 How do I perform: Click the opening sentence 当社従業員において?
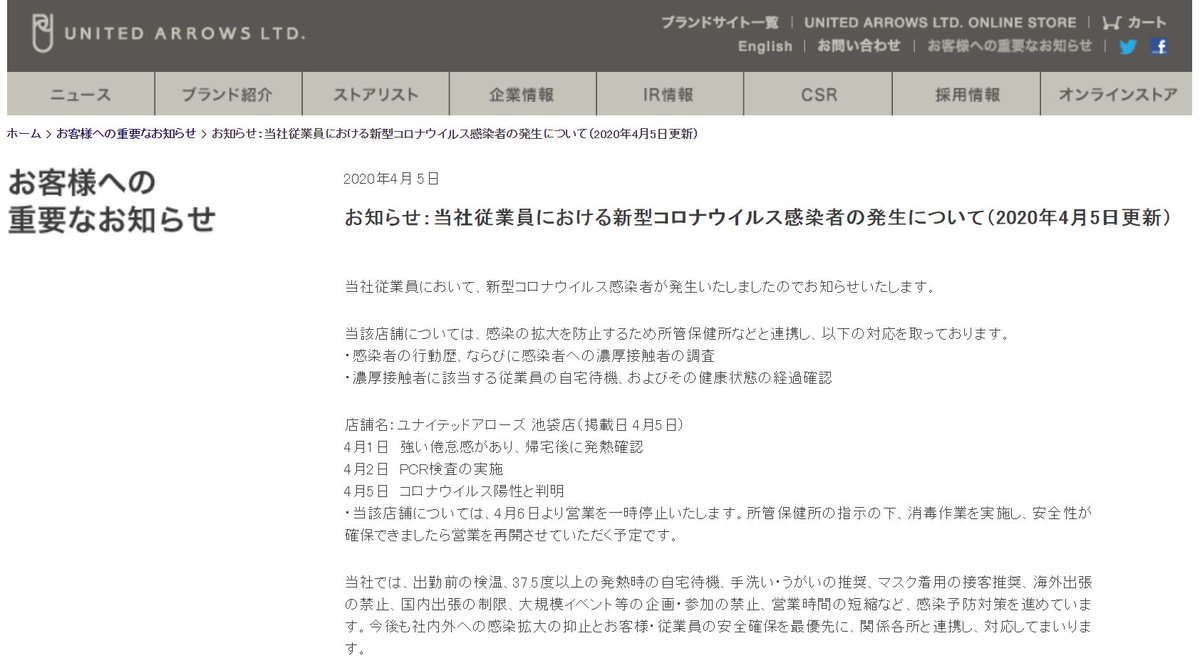(x=639, y=287)
